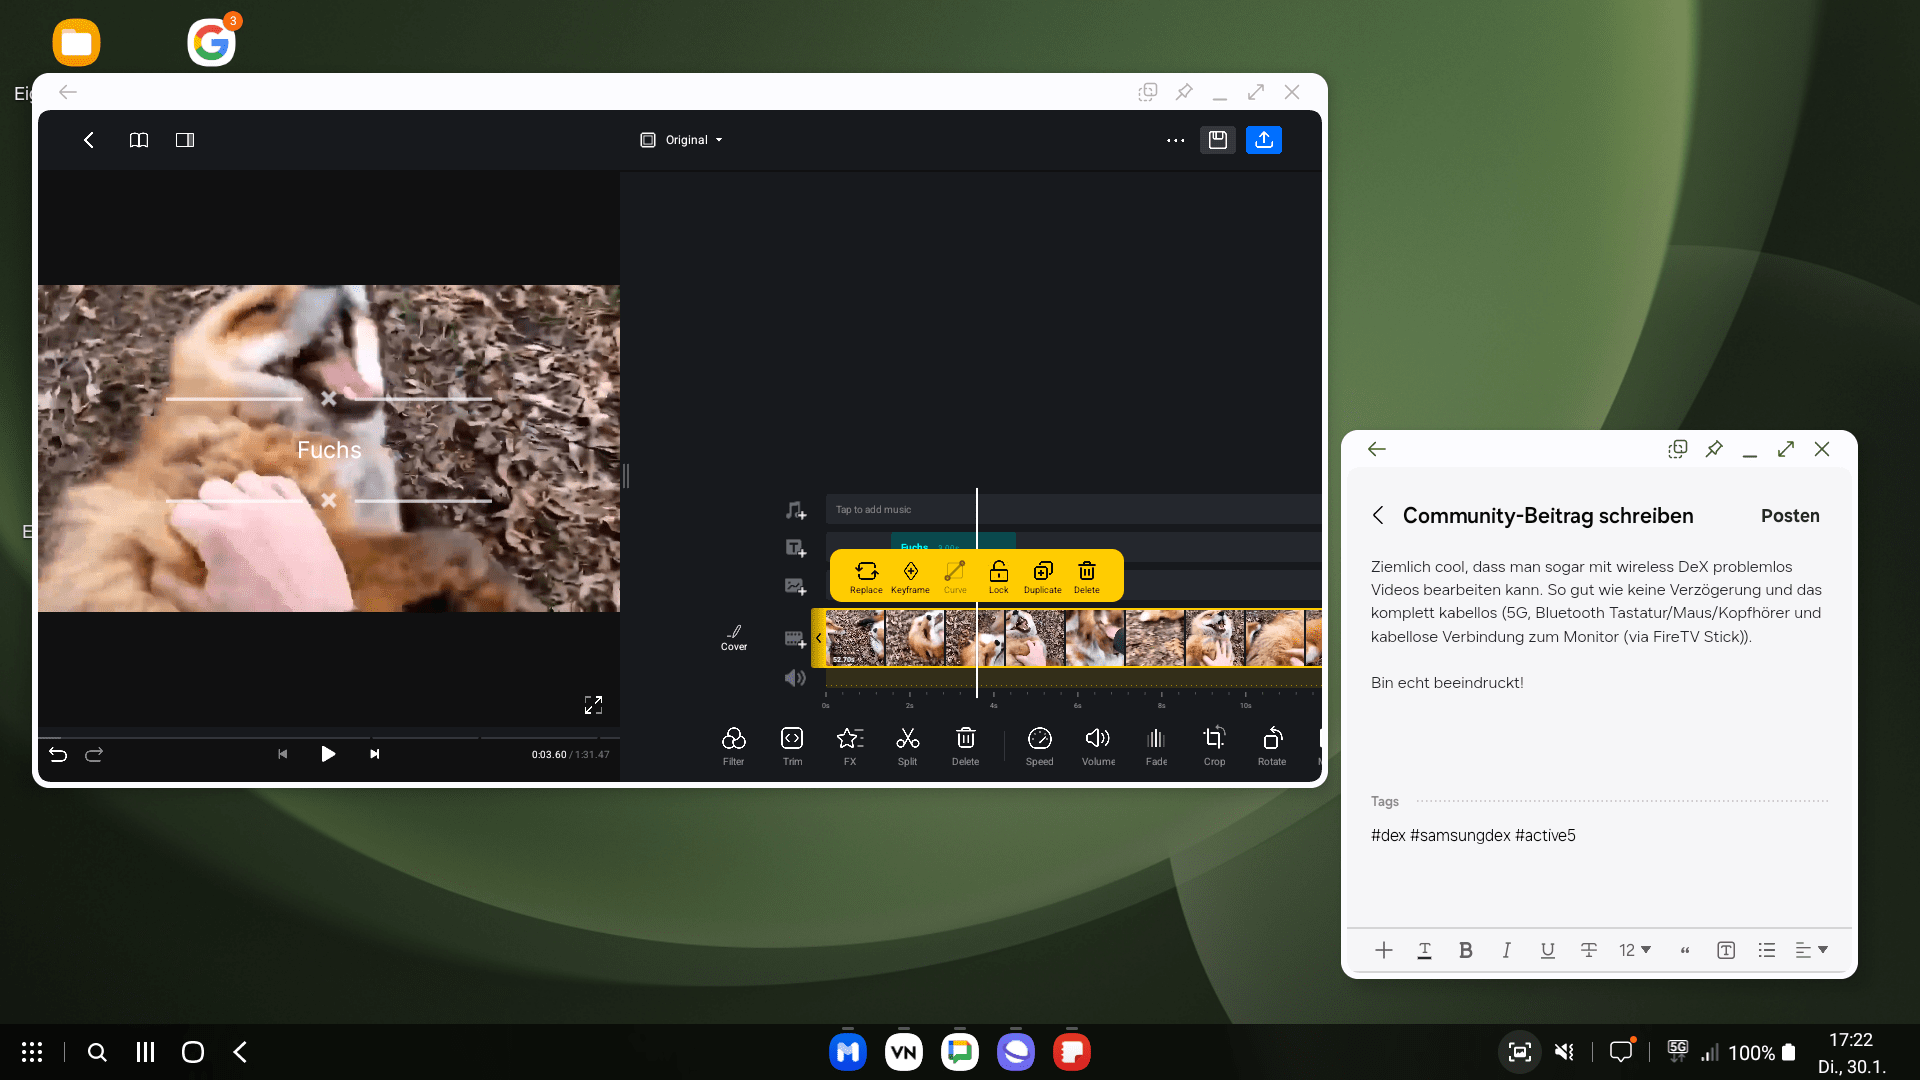Duplicate the text layer from the popup
This screenshot has height=1080, width=1920.
[1042, 577]
